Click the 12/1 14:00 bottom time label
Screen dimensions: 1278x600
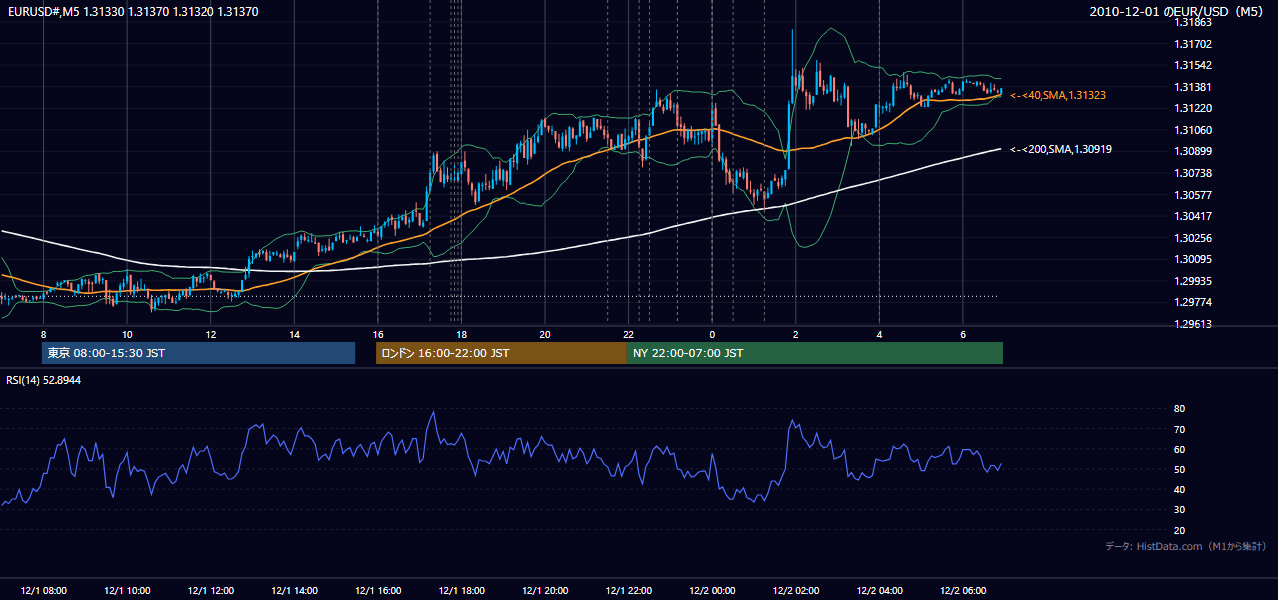[x=294, y=591]
